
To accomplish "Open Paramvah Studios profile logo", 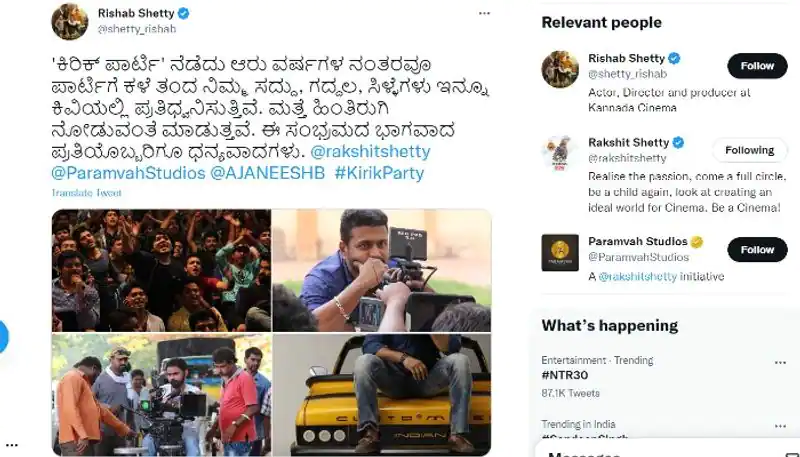I will 560,252.
